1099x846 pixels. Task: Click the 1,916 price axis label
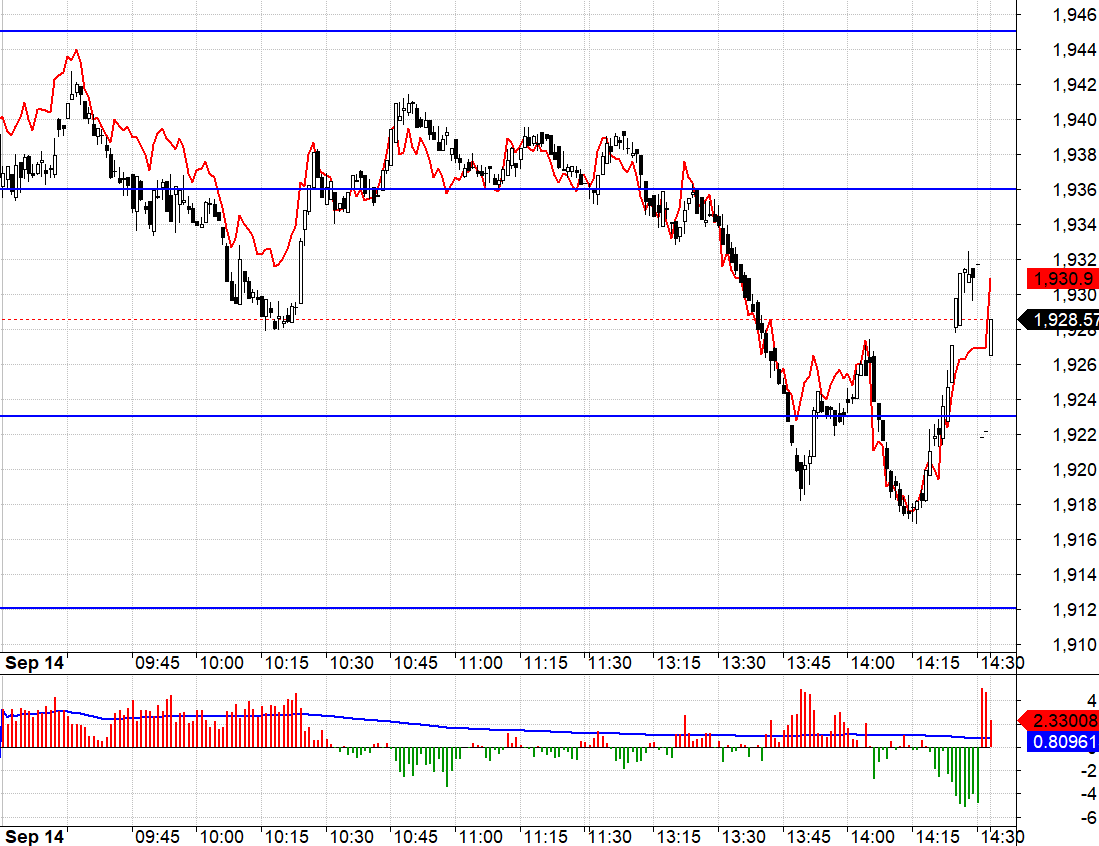coord(1074,540)
